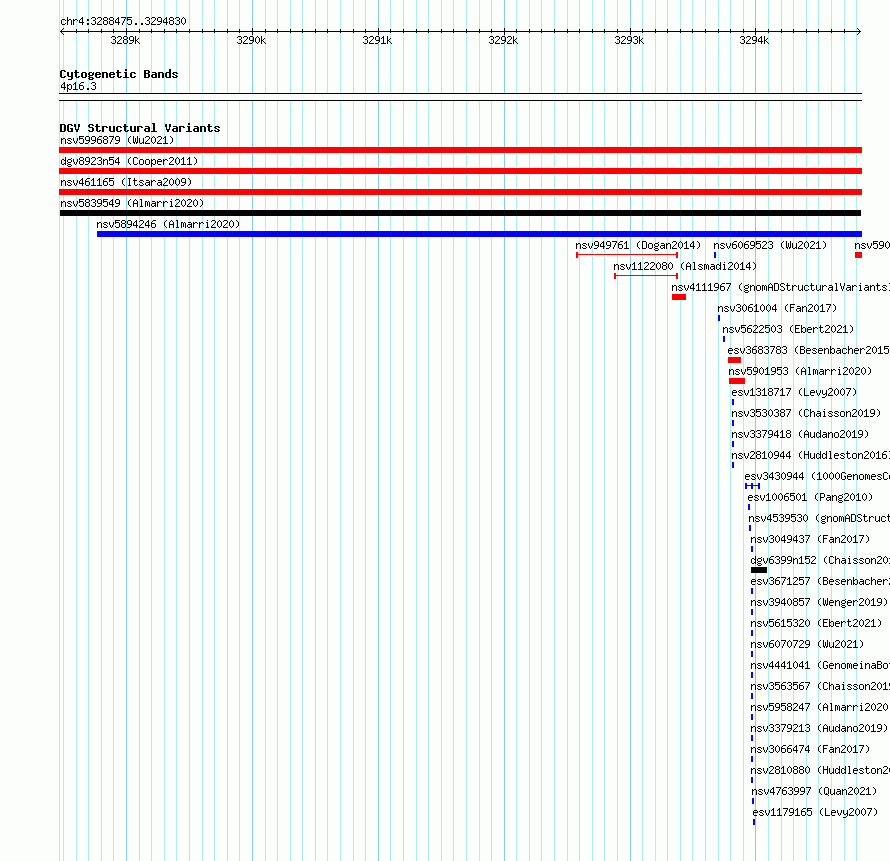
Task: Open label nsv4539530 gnomAD variant
Action: coord(819,518)
